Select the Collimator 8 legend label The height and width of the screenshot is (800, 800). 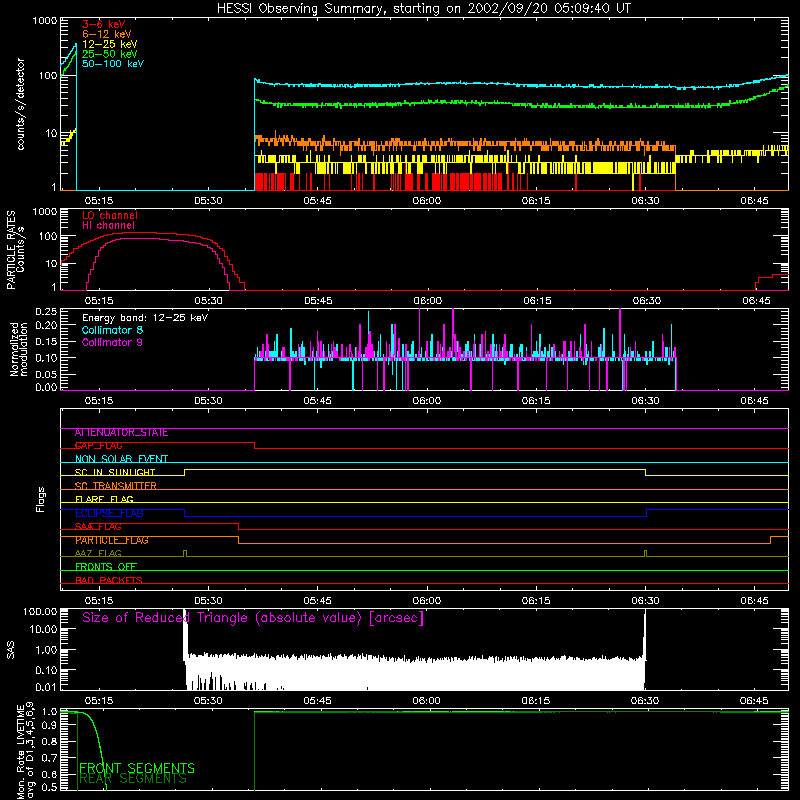(x=112, y=330)
